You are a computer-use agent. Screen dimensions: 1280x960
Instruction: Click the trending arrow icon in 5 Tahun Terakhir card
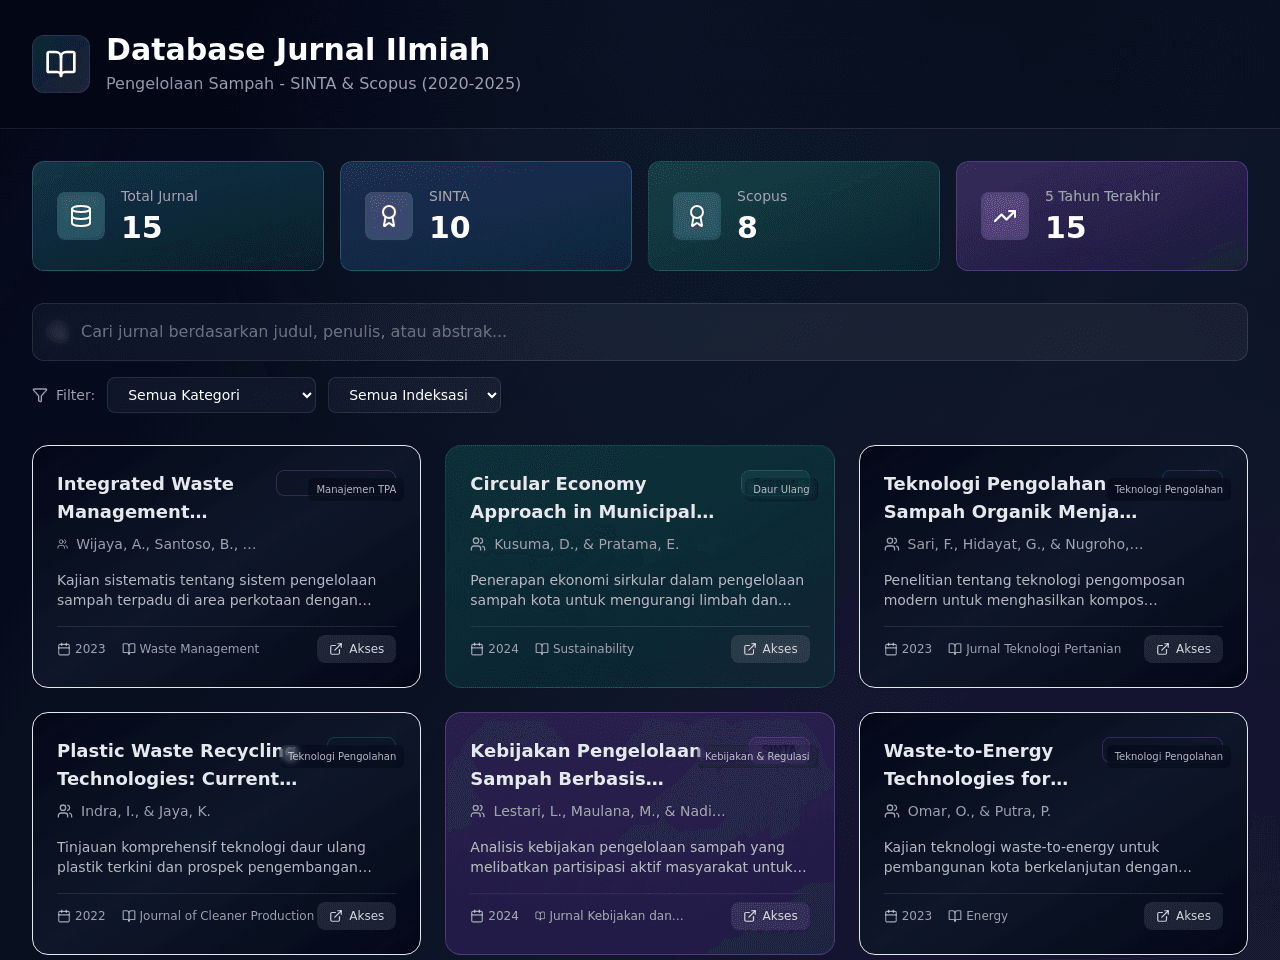(1005, 216)
